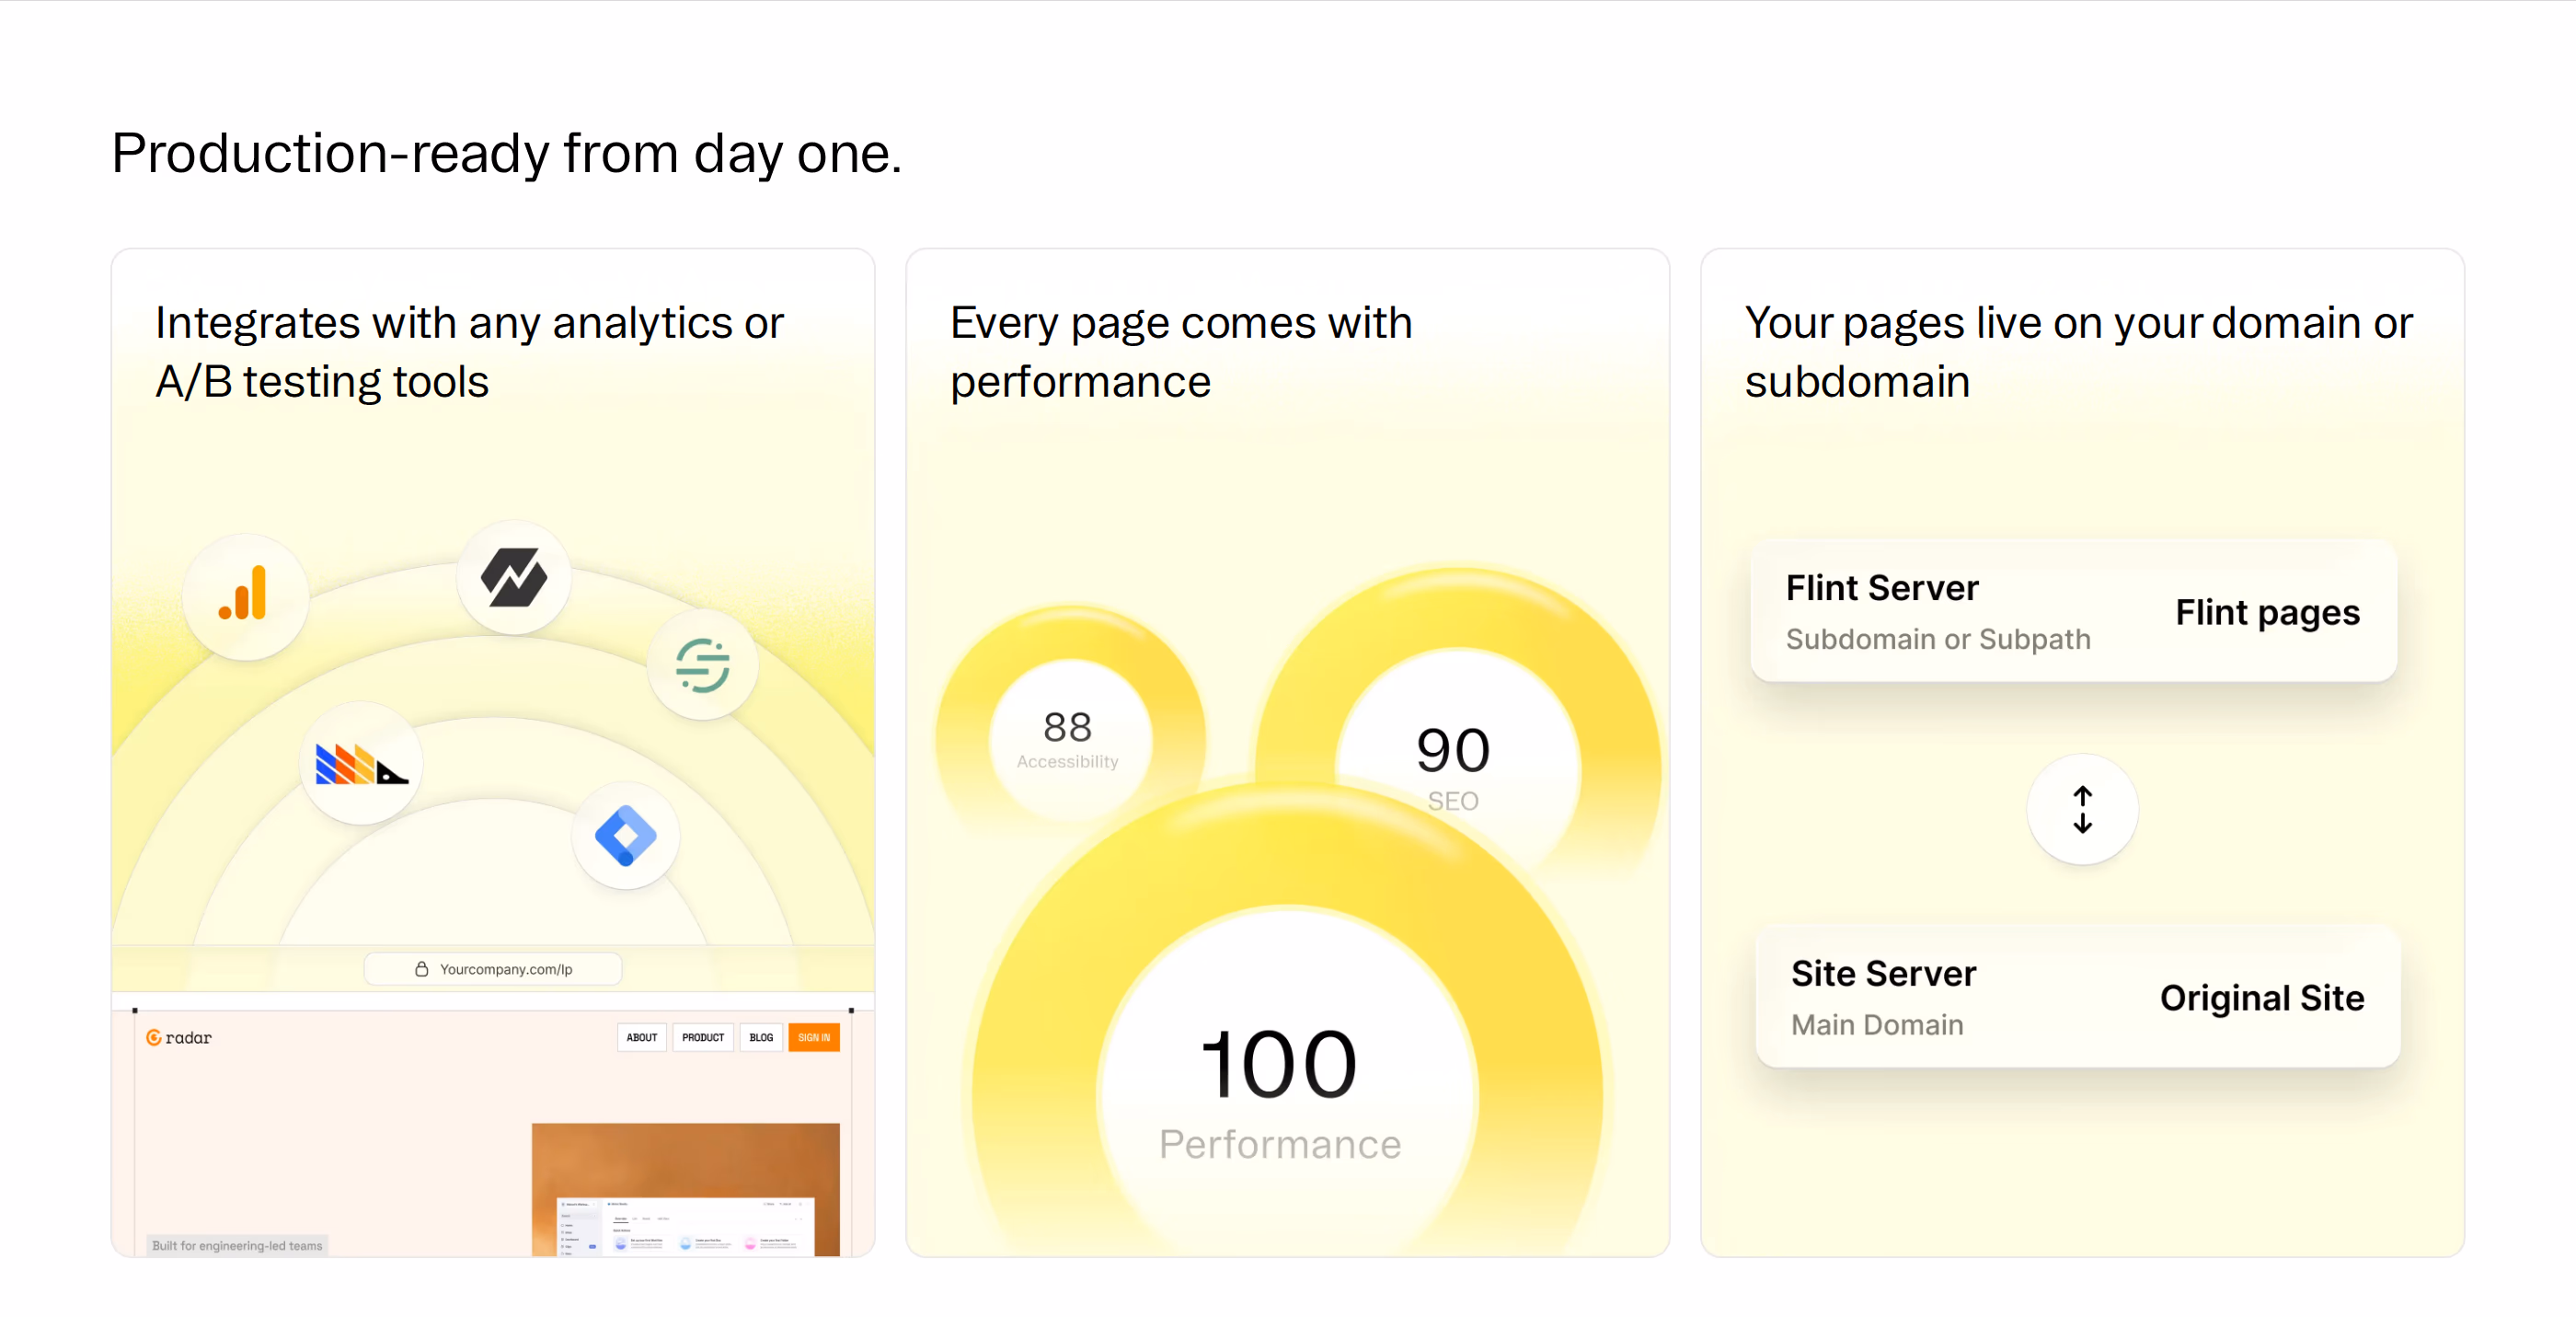Open the BLOG menu item
This screenshot has width=2576, height=1317.
(x=761, y=1037)
